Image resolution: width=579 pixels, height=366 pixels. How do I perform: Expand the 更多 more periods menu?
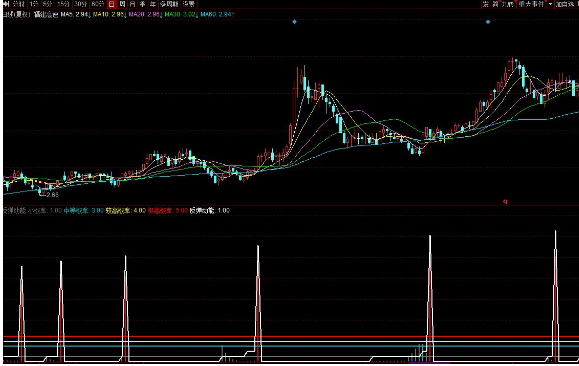click(x=189, y=4)
